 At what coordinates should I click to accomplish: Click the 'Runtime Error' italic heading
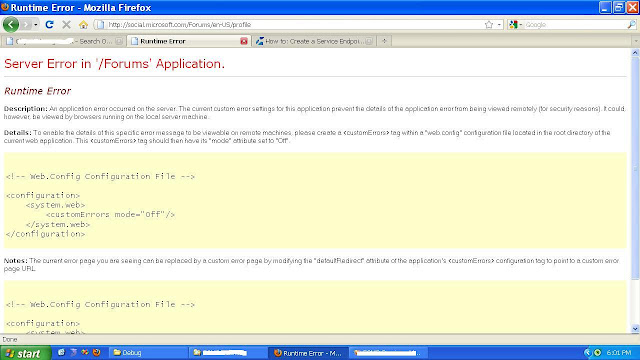coord(38,91)
